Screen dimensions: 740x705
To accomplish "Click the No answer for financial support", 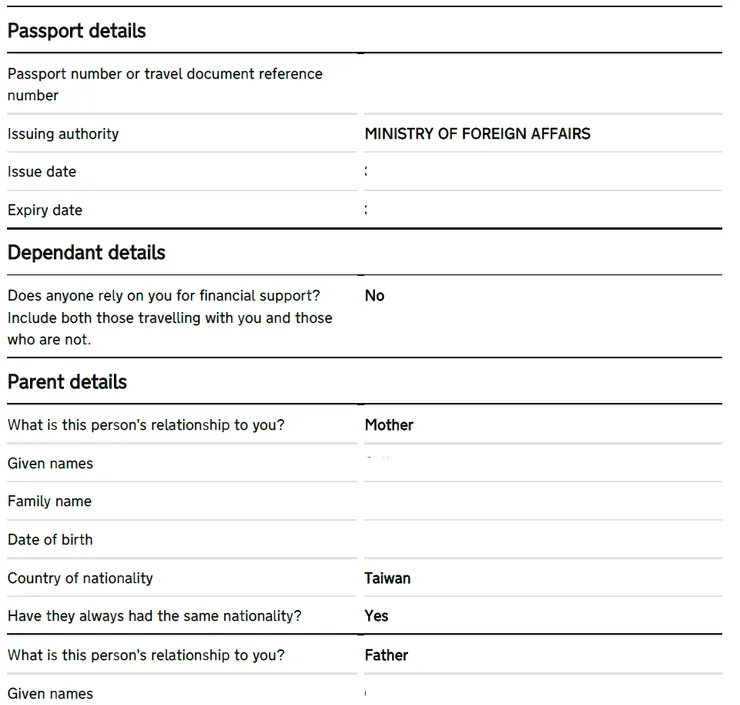I will tap(375, 296).
